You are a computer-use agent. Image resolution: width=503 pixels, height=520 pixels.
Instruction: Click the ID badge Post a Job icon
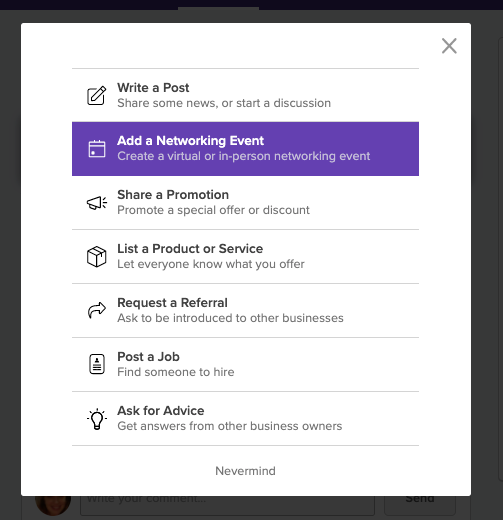(97, 364)
